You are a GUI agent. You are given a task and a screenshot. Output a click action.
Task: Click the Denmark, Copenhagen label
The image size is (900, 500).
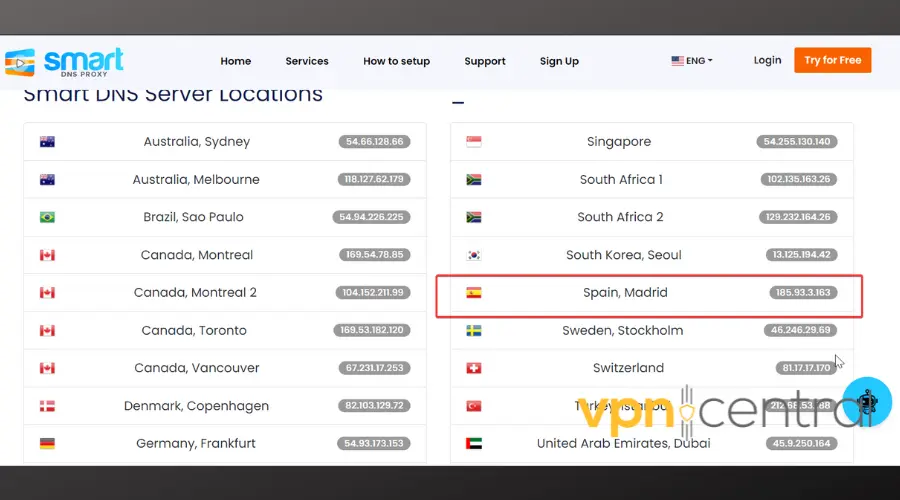tap(196, 406)
